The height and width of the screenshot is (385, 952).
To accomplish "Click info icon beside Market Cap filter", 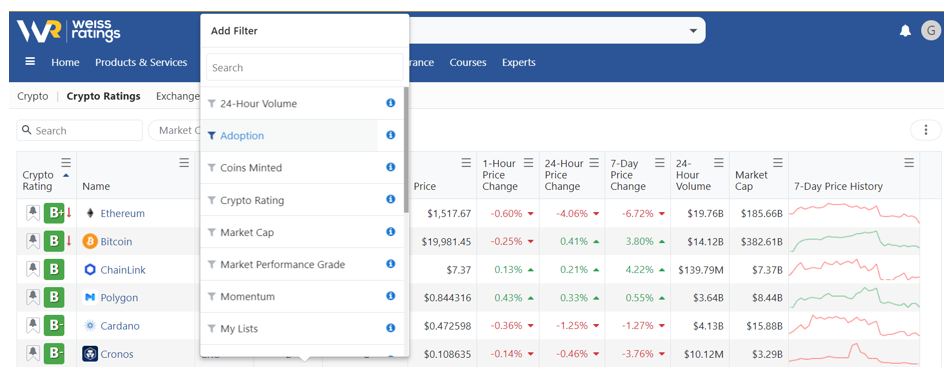I will 391,231.
